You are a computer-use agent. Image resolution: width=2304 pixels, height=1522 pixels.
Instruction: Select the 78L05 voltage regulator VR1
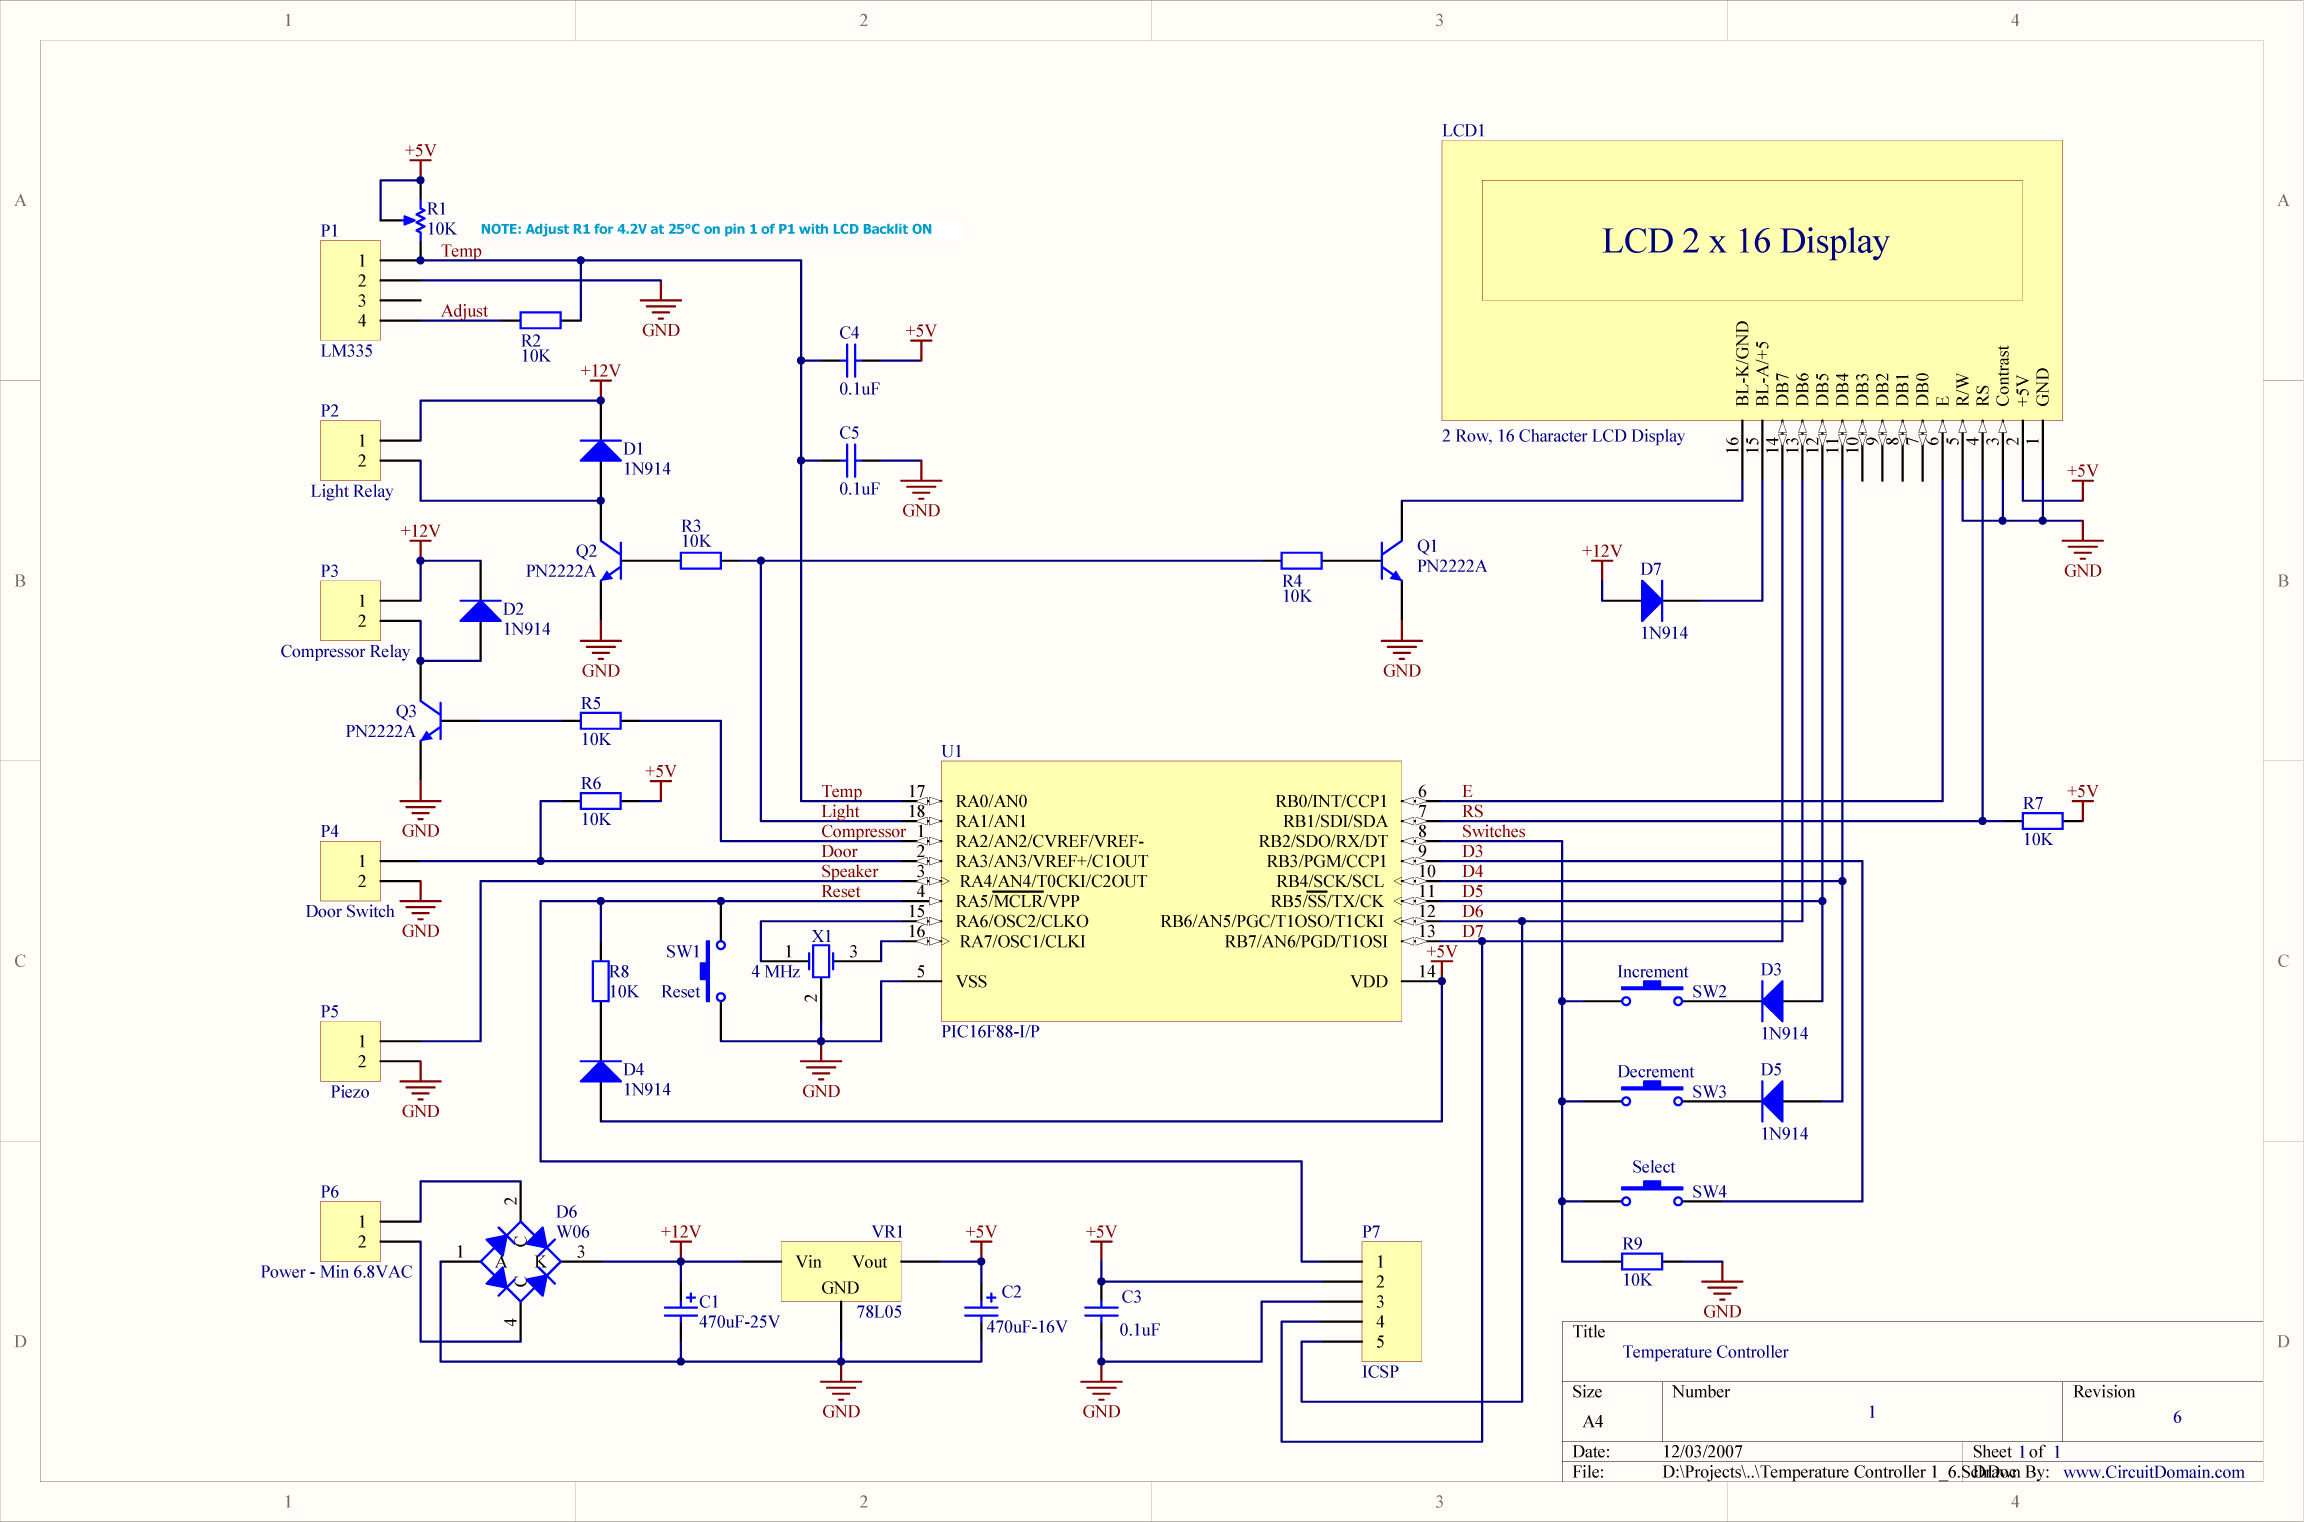tap(840, 1272)
